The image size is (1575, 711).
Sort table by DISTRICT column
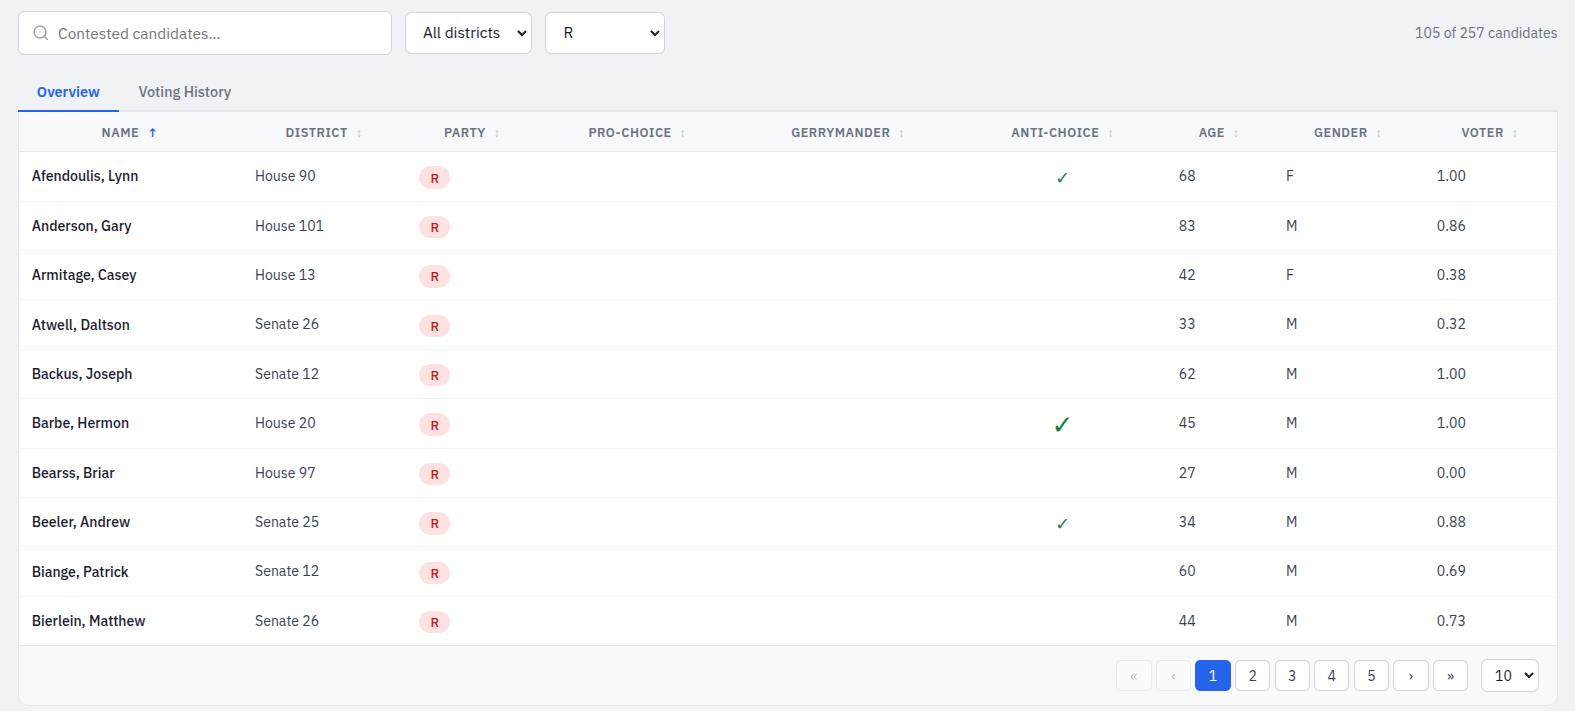(x=323, y=133)
